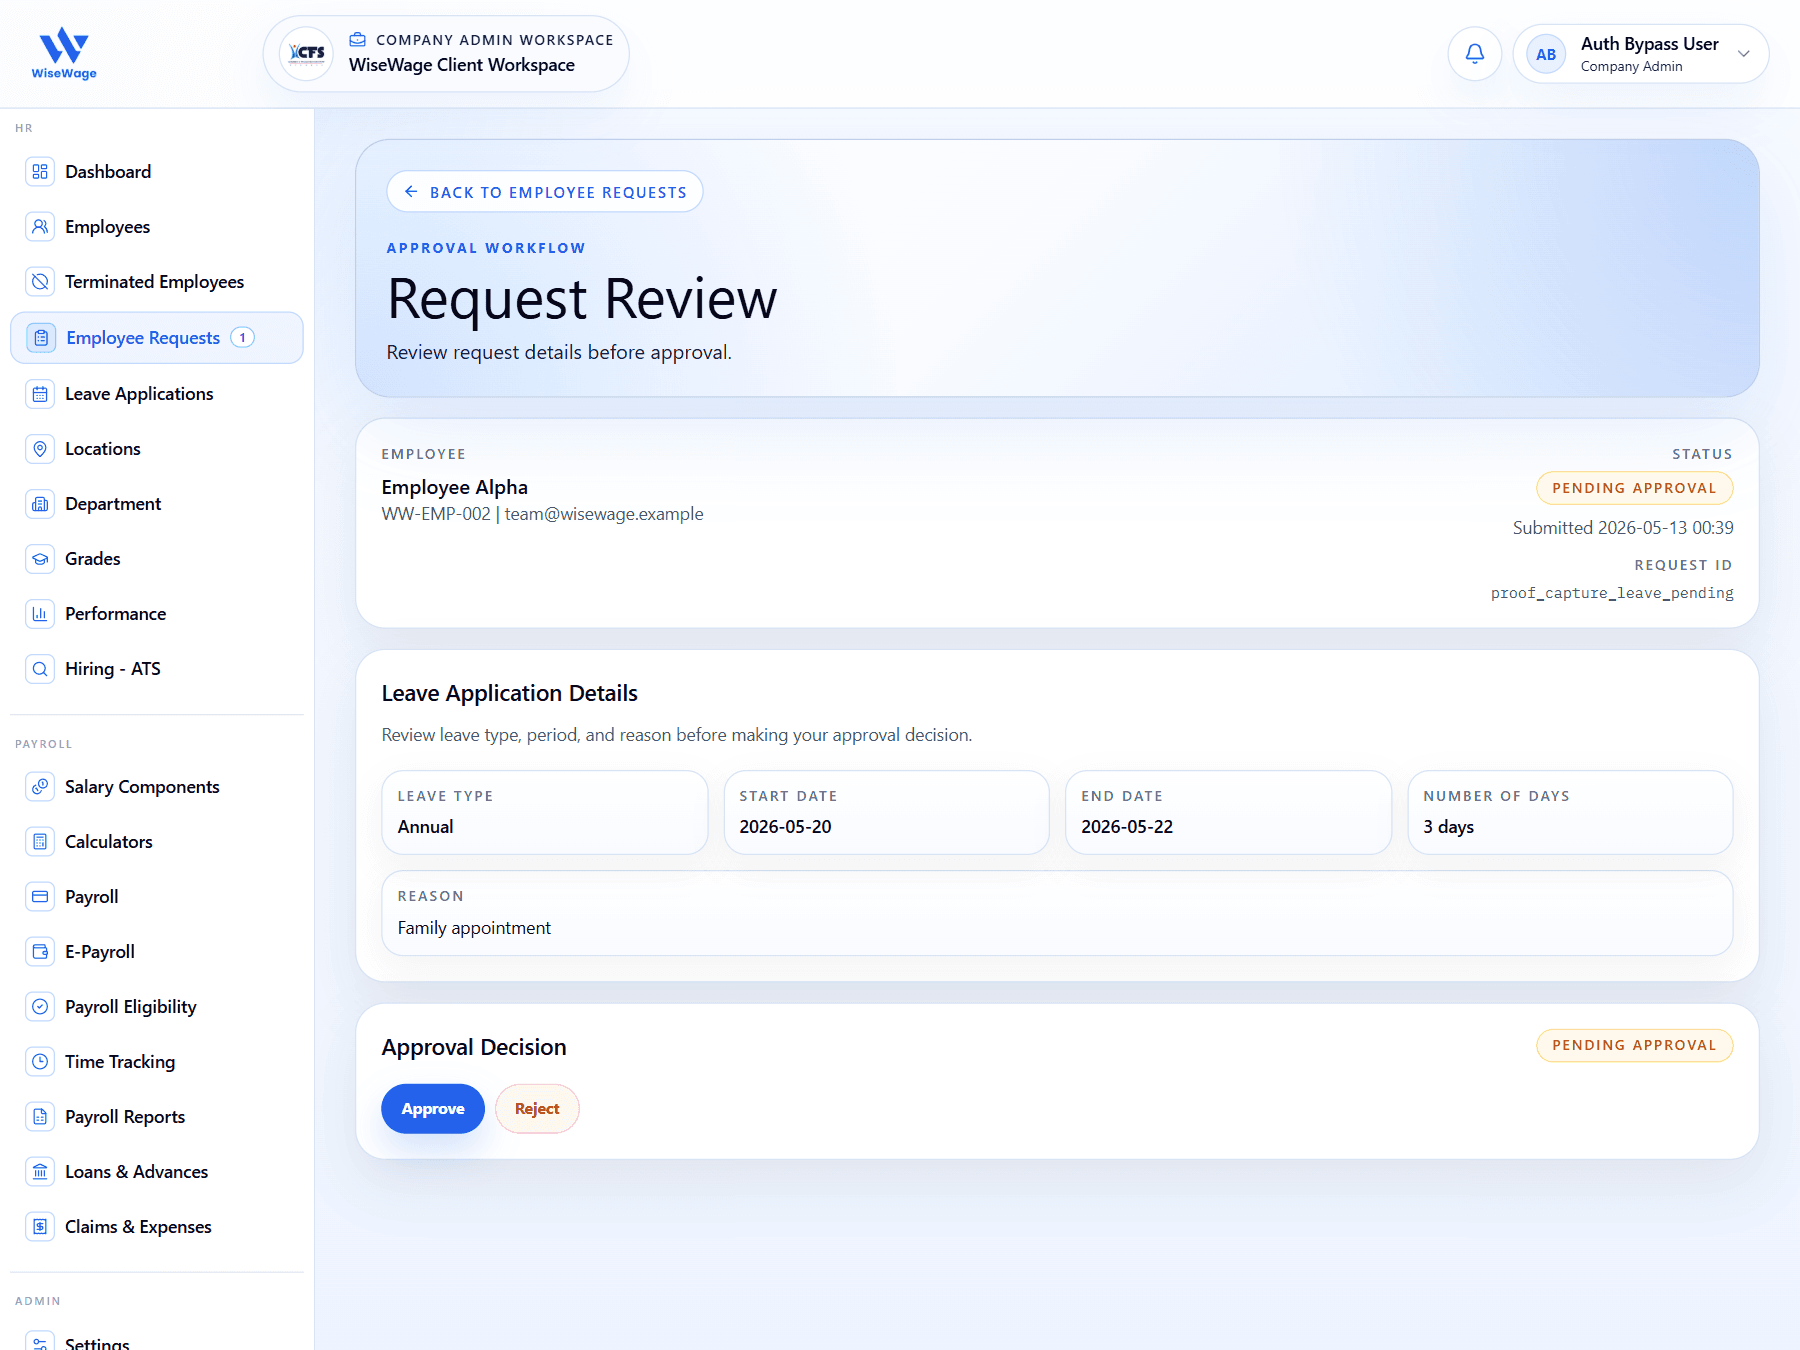Click the Employee Requests clipboard icon

[x=41, y=338]
